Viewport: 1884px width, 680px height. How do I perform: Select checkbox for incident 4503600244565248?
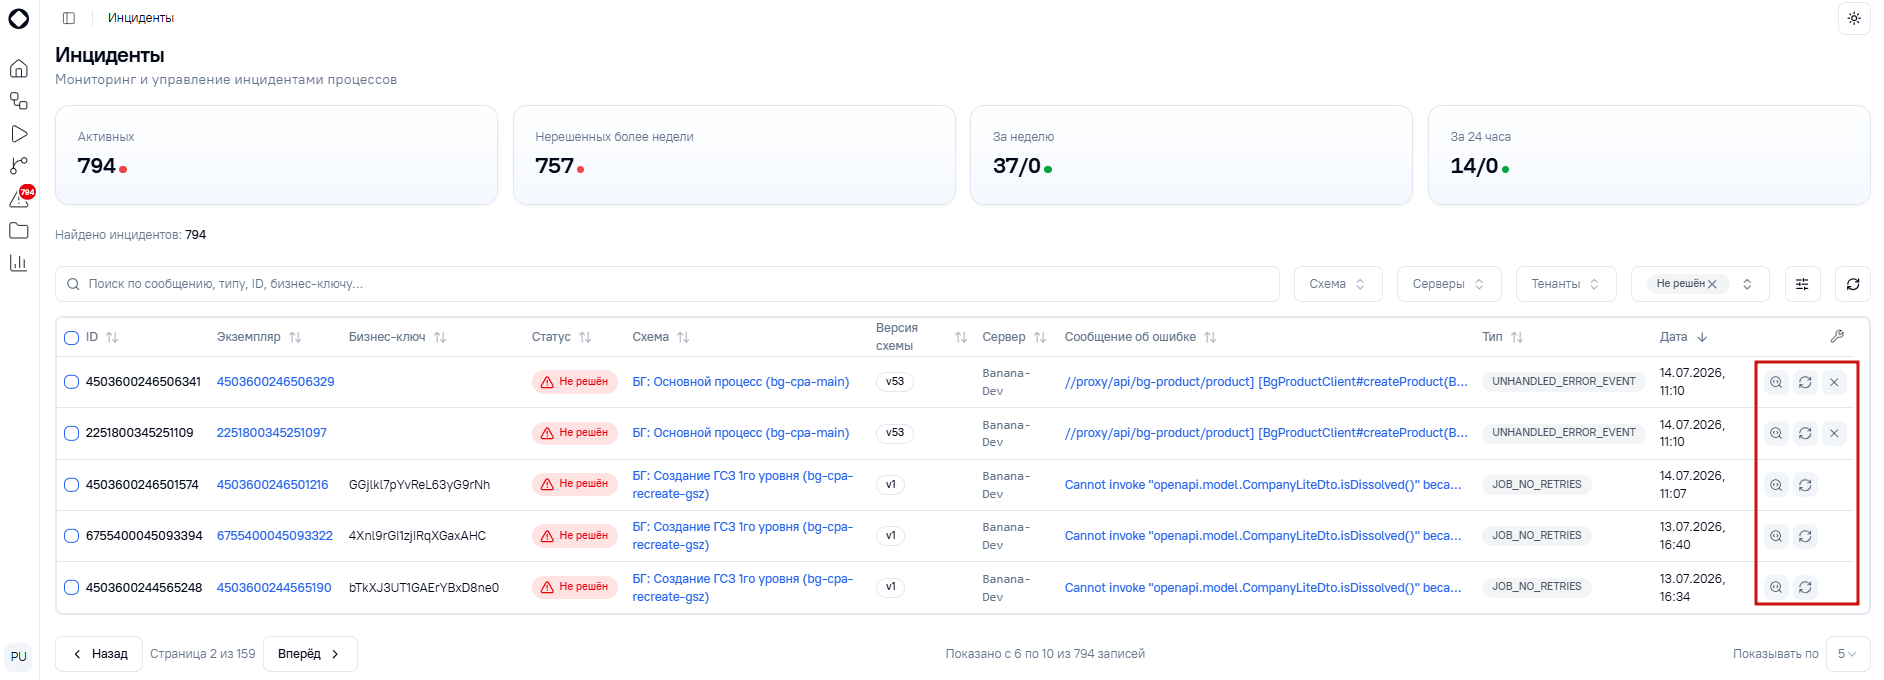[71, 588]
